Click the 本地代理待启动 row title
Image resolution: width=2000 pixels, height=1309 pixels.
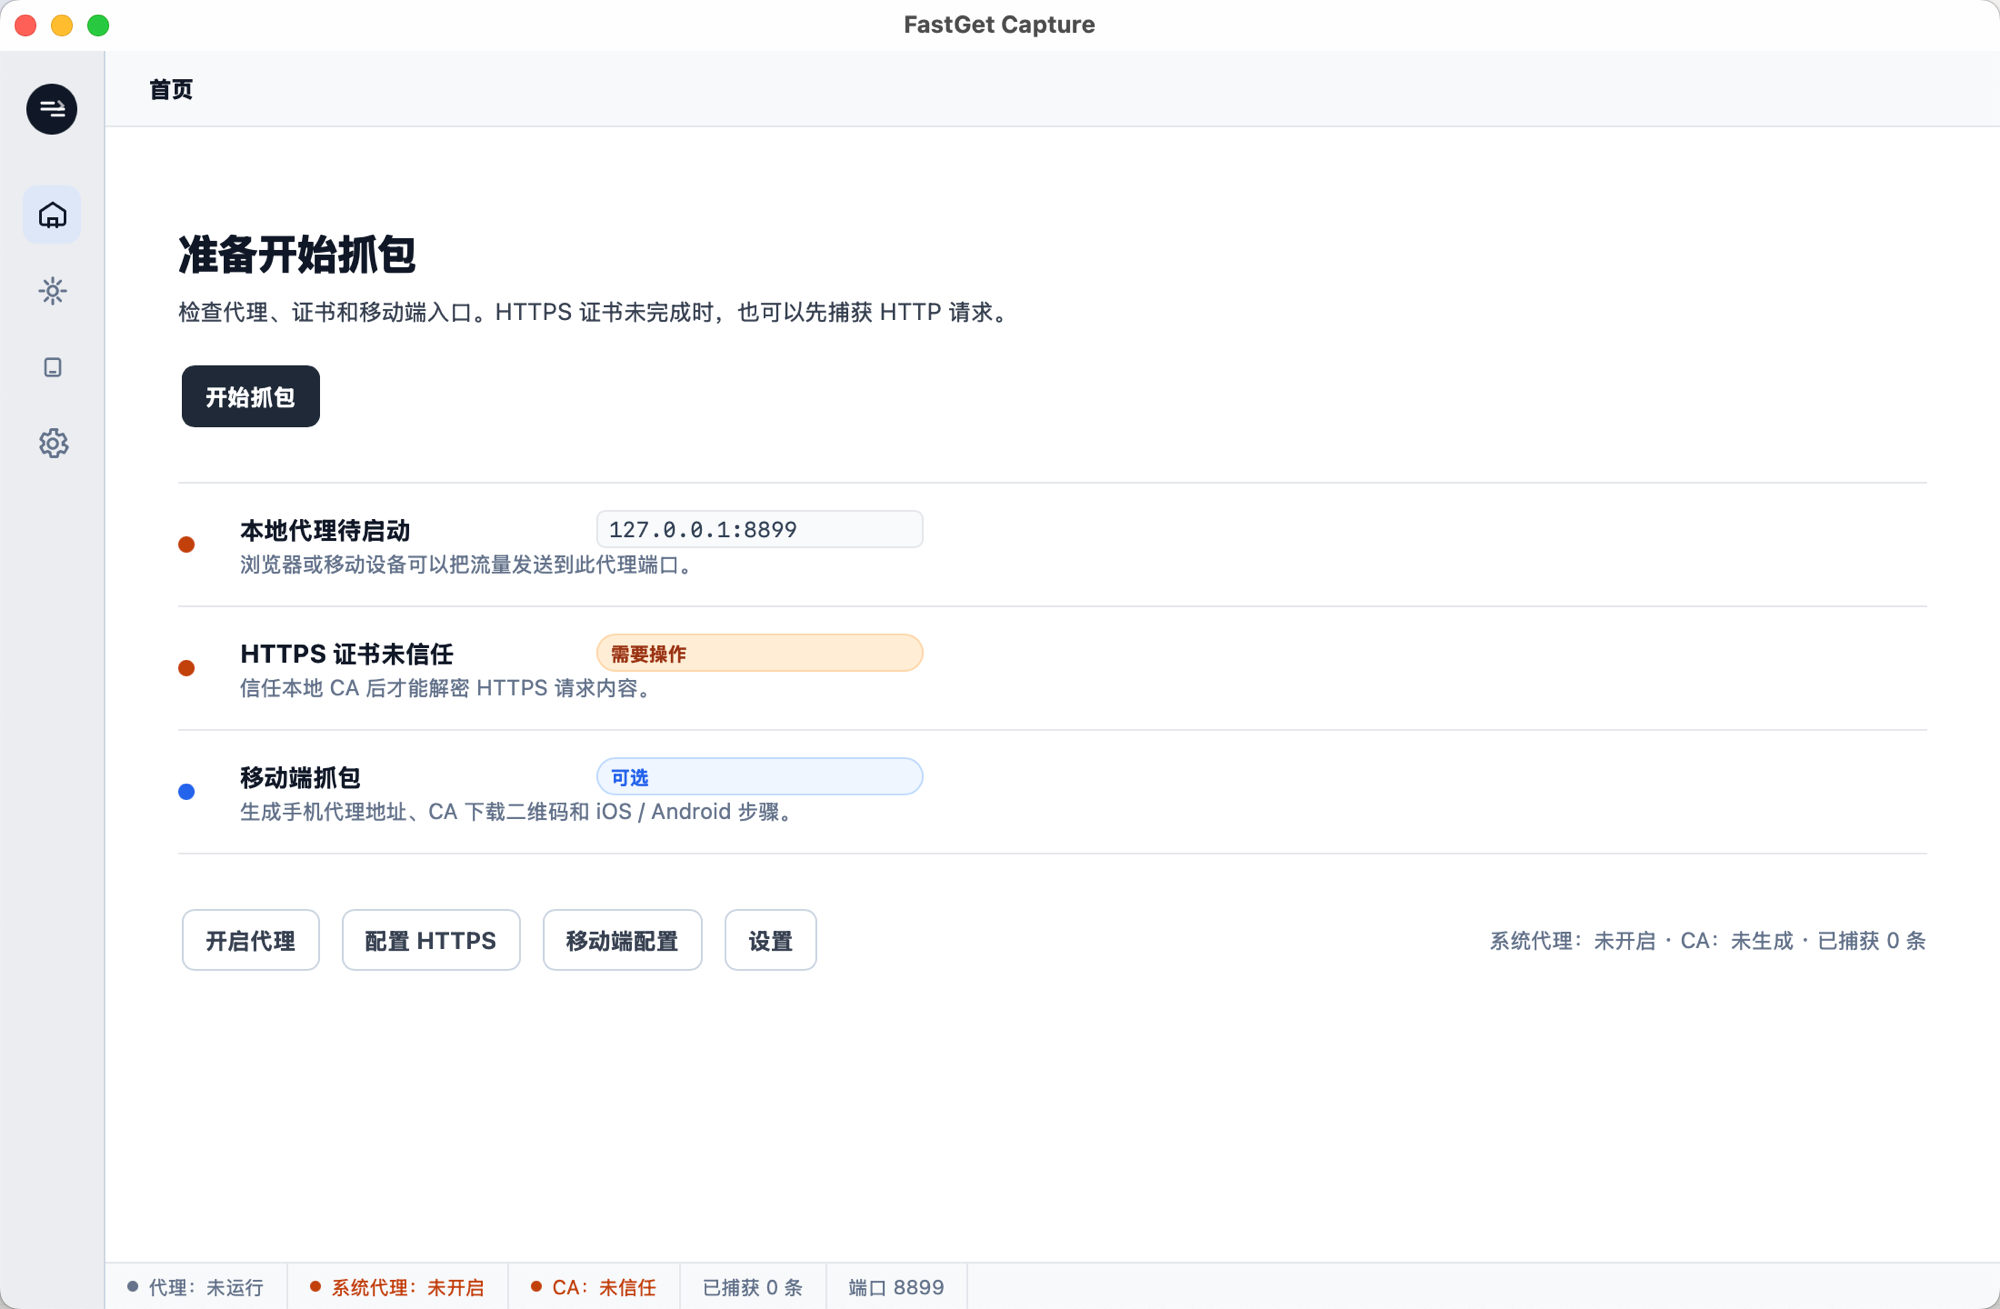pos(325,530)
